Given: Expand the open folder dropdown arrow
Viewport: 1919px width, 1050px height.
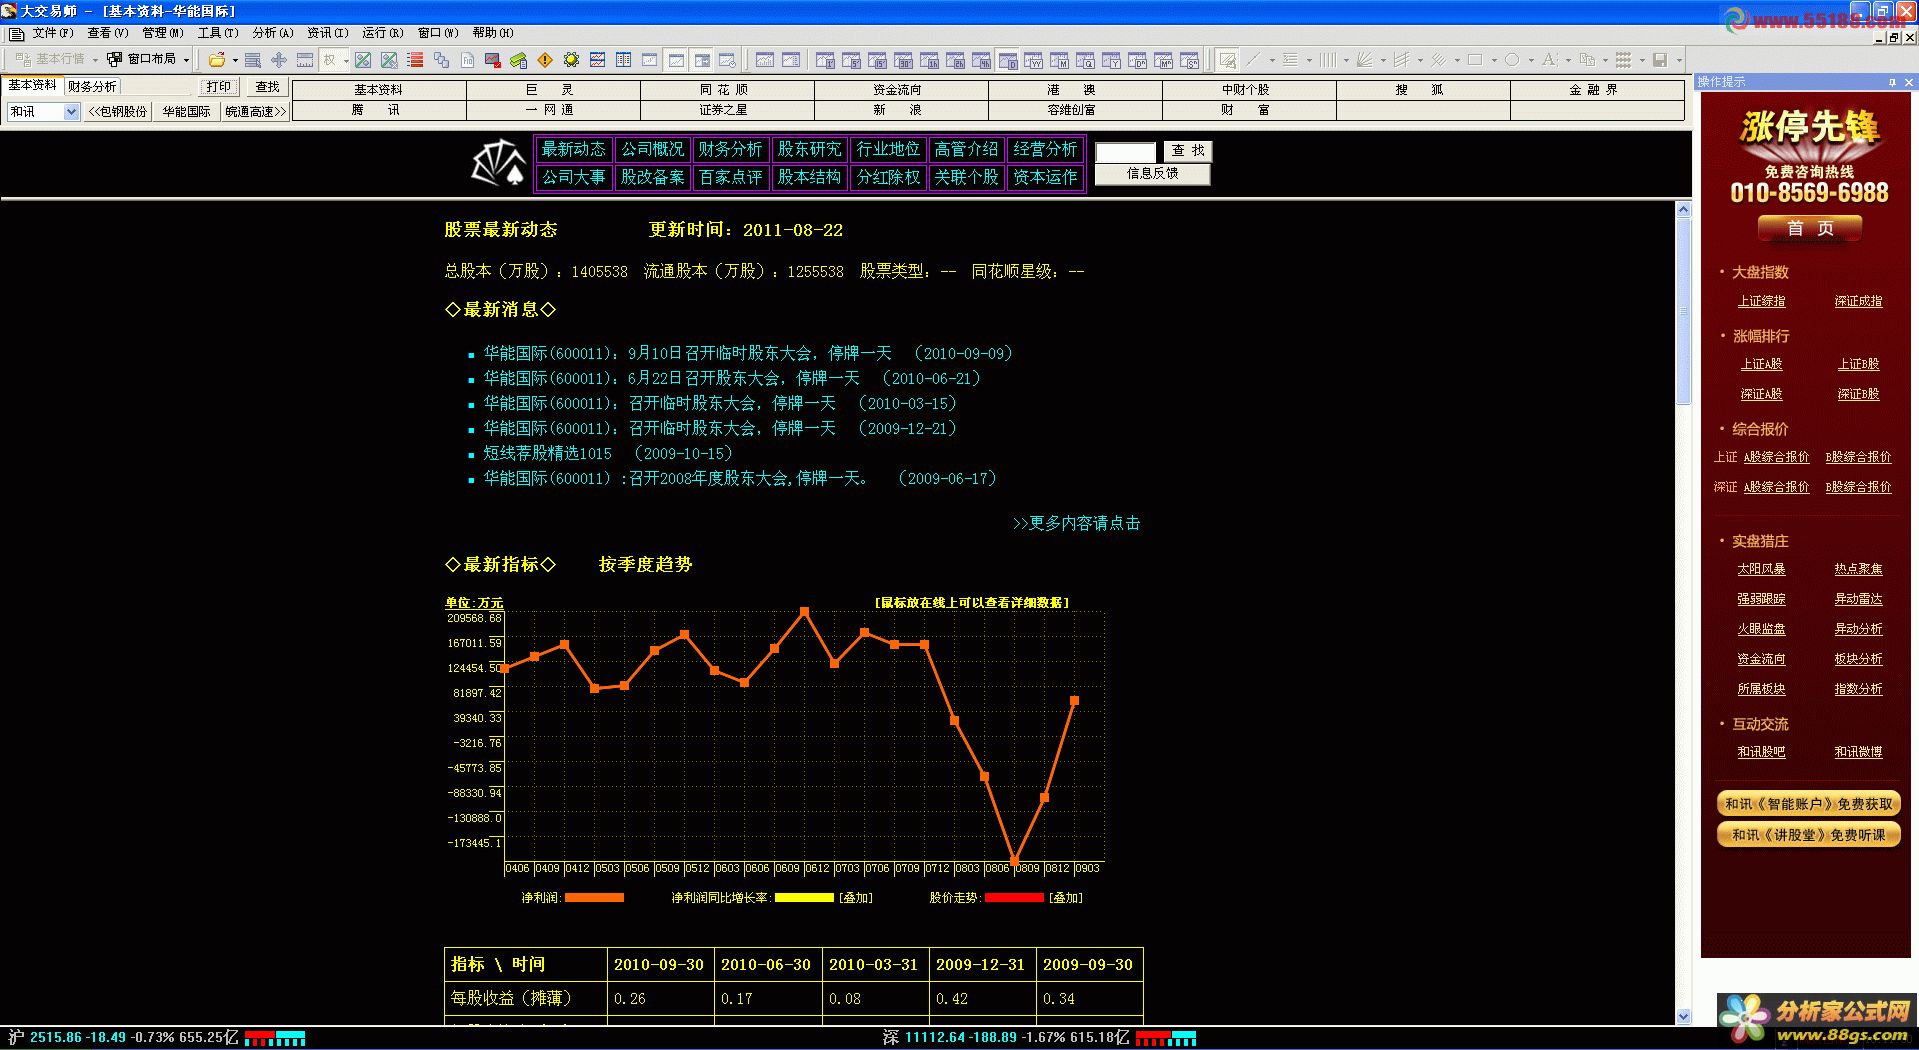Looking at the screenshot, I should [235, 60].
